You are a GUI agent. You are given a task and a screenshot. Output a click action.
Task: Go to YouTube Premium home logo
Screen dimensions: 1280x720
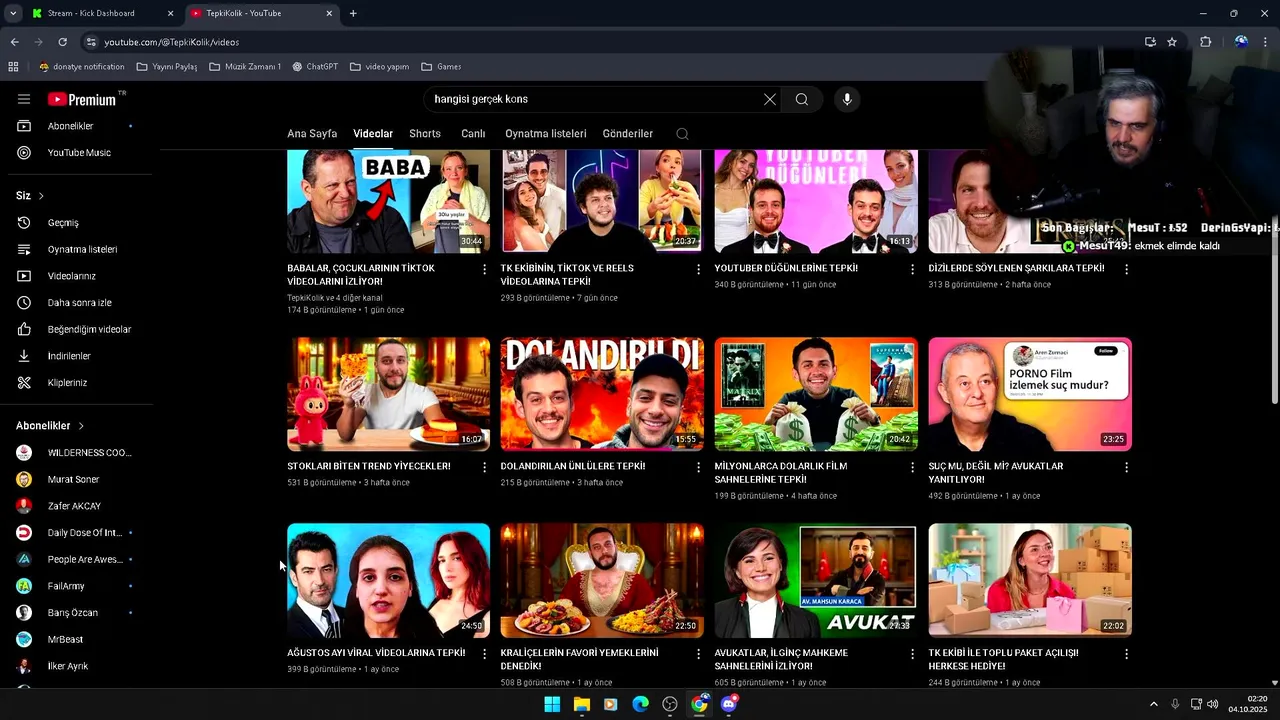[x=84, y=99]
